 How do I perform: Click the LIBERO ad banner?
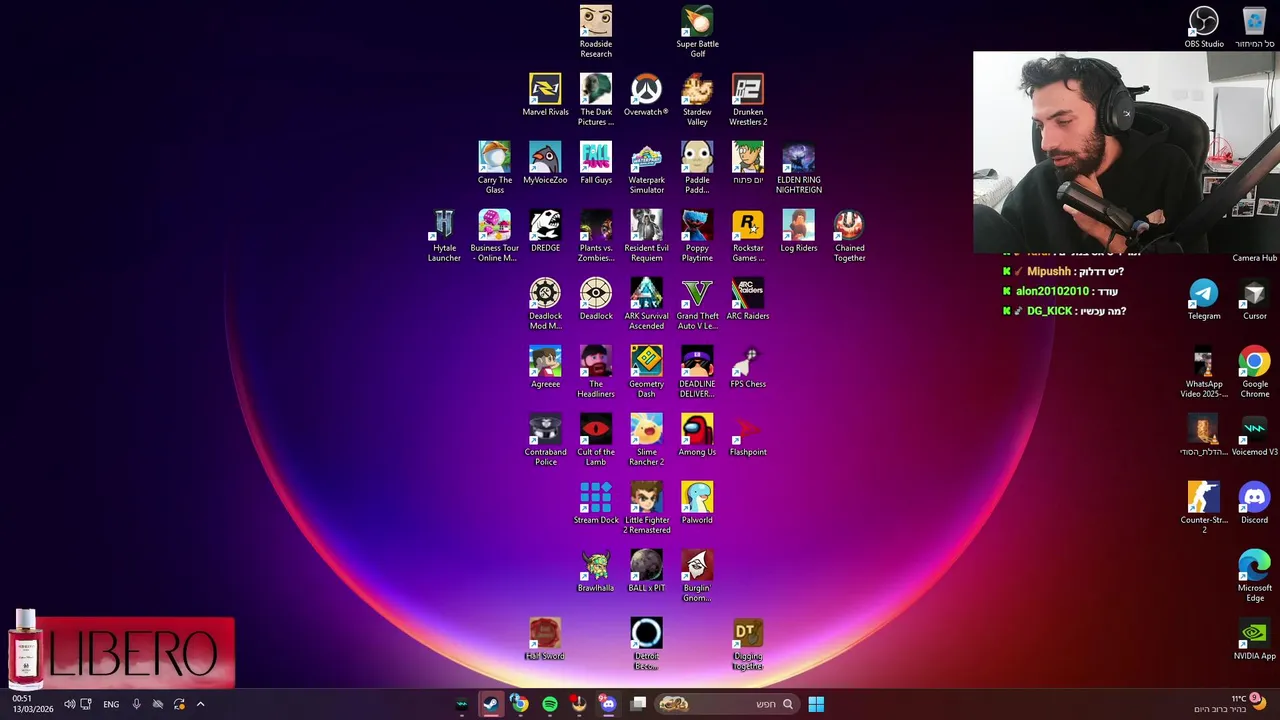click(120, 652)
